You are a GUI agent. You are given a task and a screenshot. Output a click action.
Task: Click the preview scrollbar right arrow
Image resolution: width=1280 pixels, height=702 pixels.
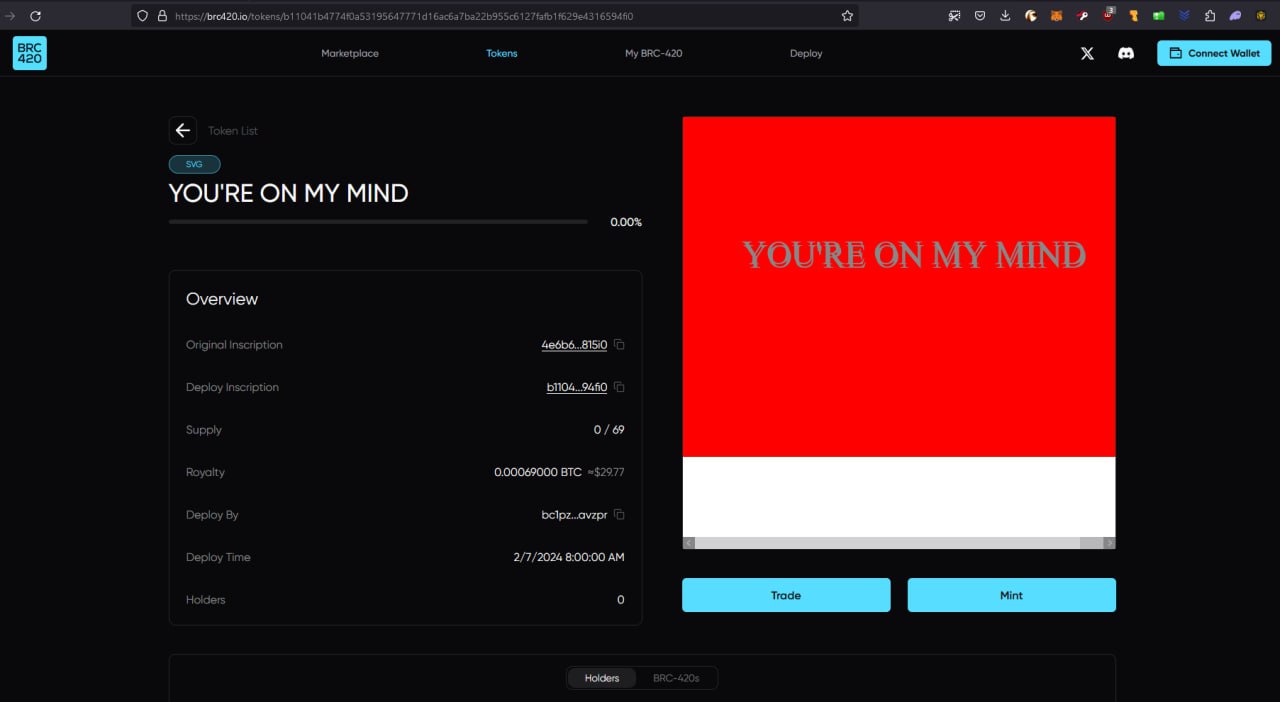[1109, 543]
